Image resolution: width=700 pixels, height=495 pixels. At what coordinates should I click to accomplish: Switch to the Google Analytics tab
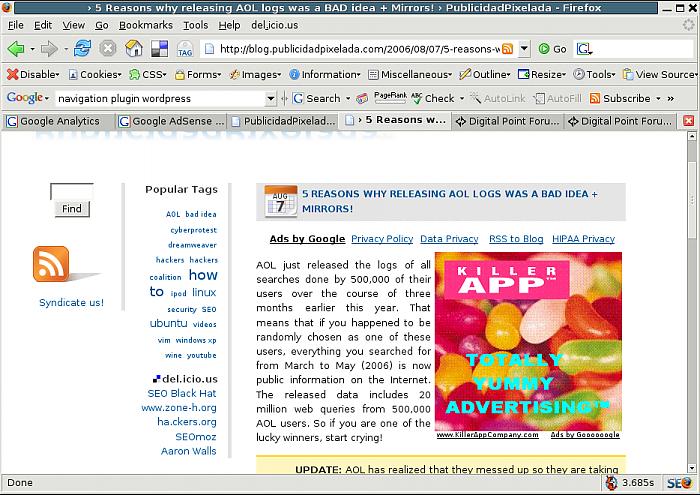pyautogui.click(x=58, y=121)
